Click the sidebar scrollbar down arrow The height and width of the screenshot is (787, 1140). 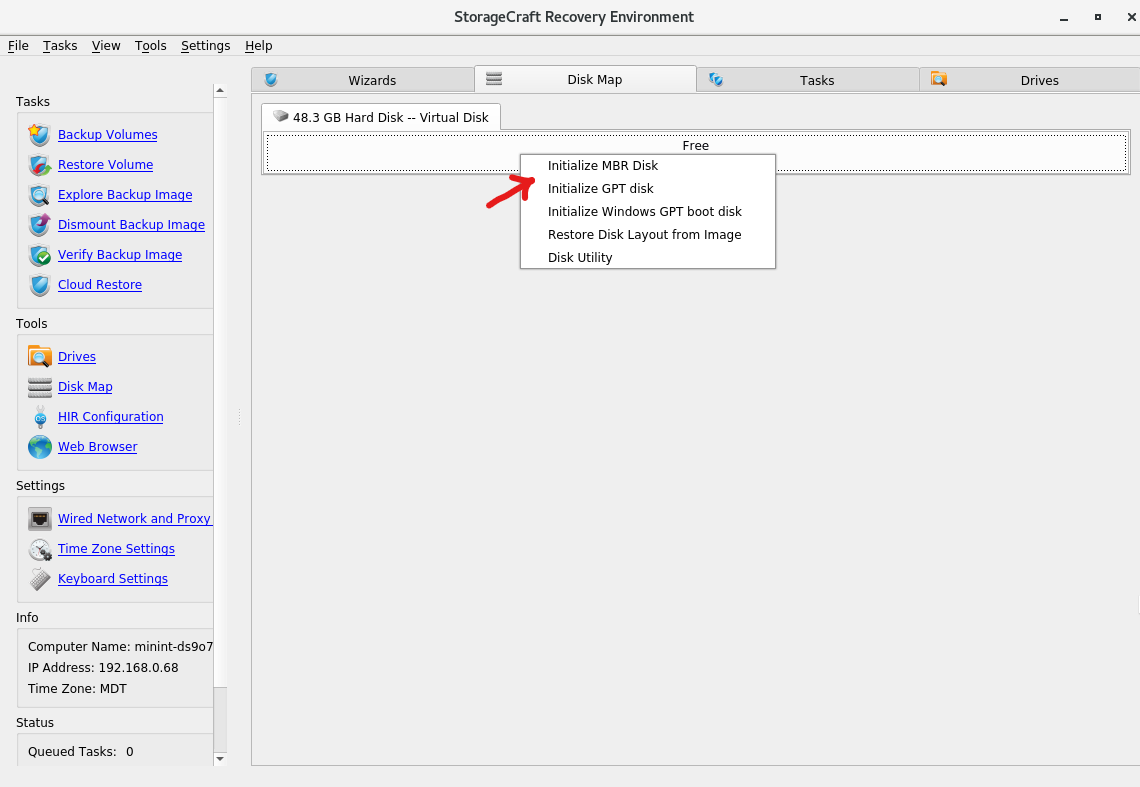point(219,758)
